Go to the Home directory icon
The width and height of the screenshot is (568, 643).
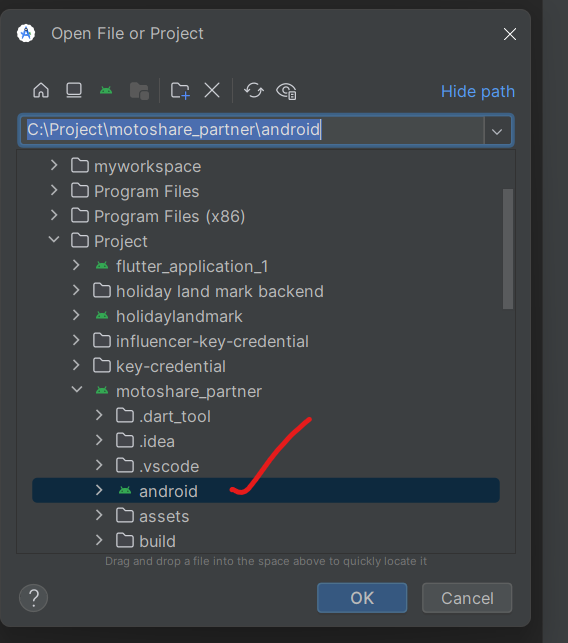pyautogui.click(x=41, y=91)
